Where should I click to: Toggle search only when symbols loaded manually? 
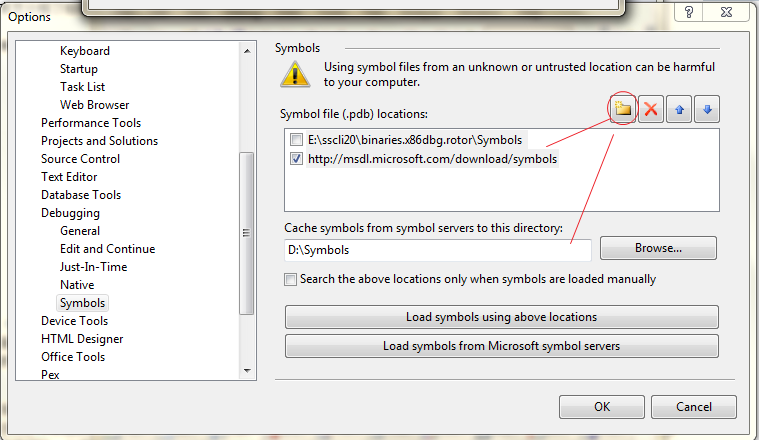click(290, 279)
